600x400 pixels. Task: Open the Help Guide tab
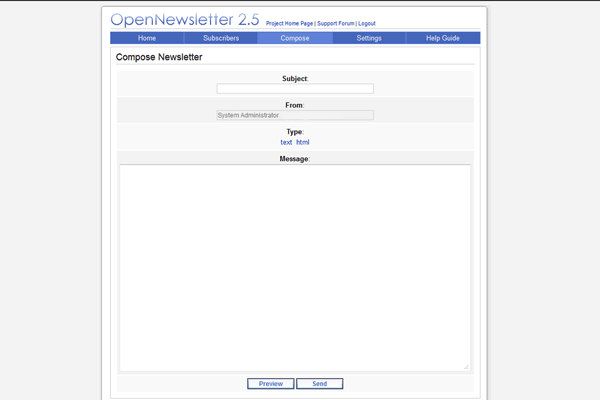tap(443, 38)
